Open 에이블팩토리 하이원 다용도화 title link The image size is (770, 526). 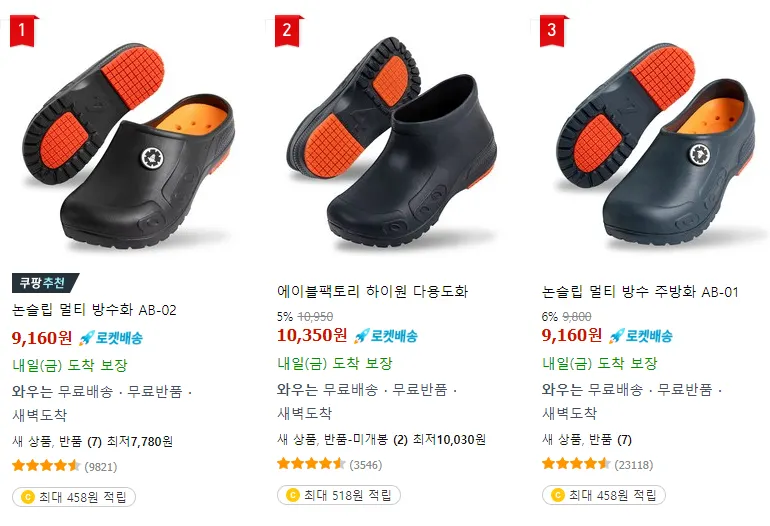tap(373, 291)
